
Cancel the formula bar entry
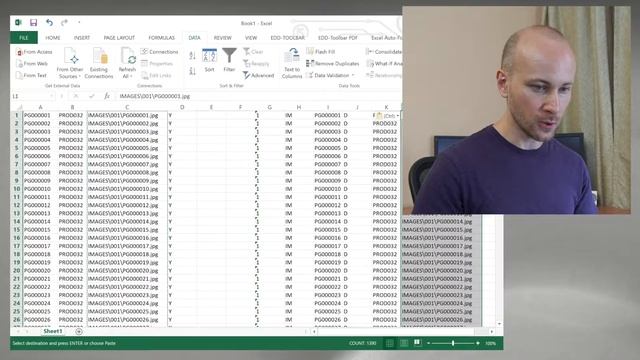(x=76, y=96)
